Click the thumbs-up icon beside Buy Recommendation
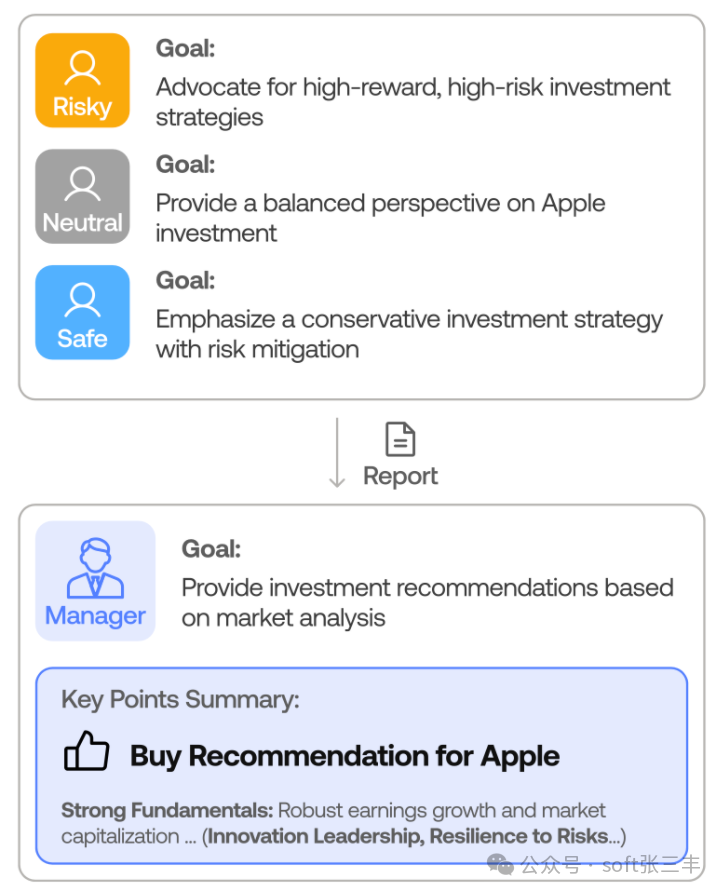This screenshot has width=724, height=894. coord(86,752)
